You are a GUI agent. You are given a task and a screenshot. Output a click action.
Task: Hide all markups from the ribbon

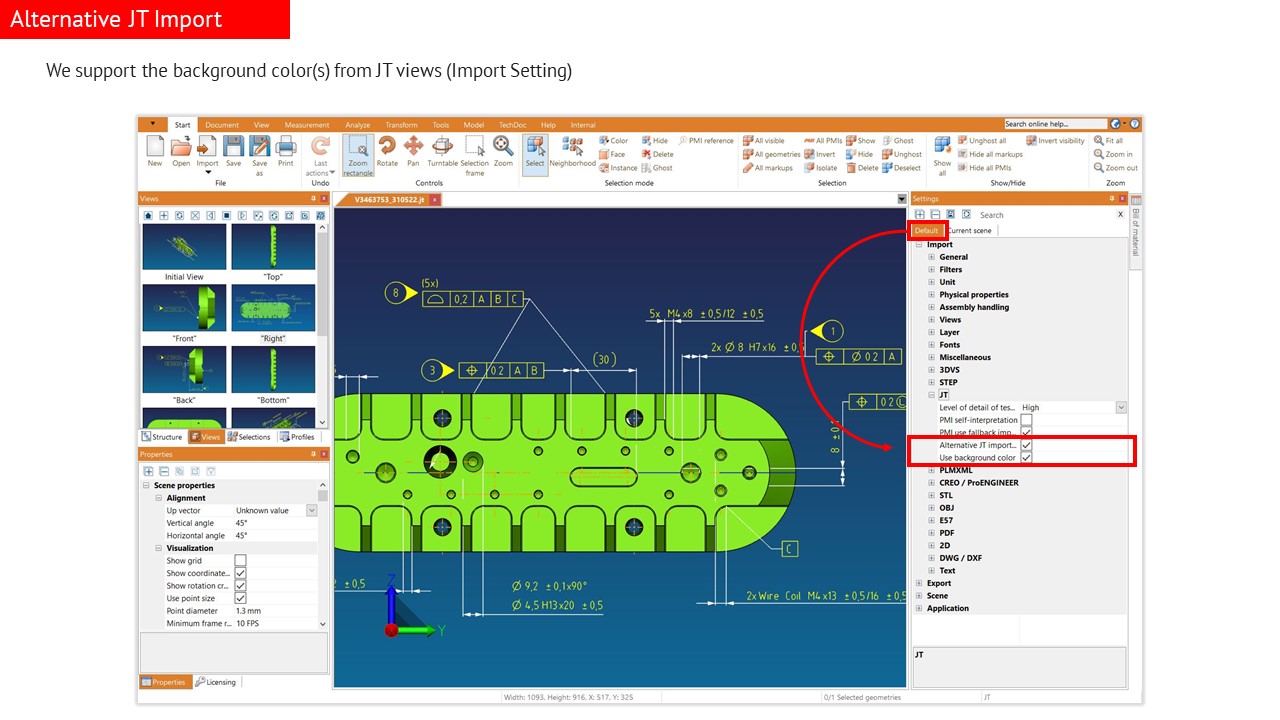point(990,154)
